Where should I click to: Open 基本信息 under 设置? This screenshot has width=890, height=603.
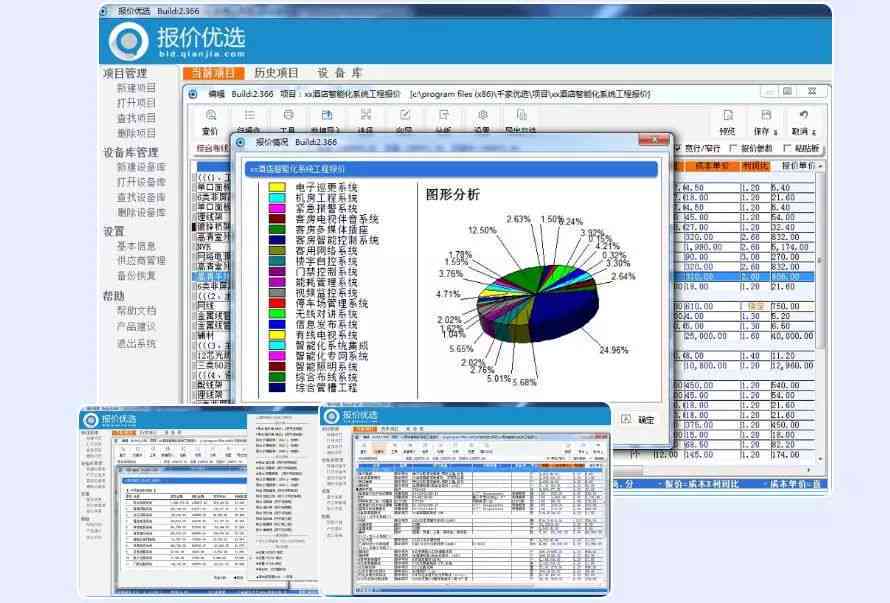[x=136, y=246]
